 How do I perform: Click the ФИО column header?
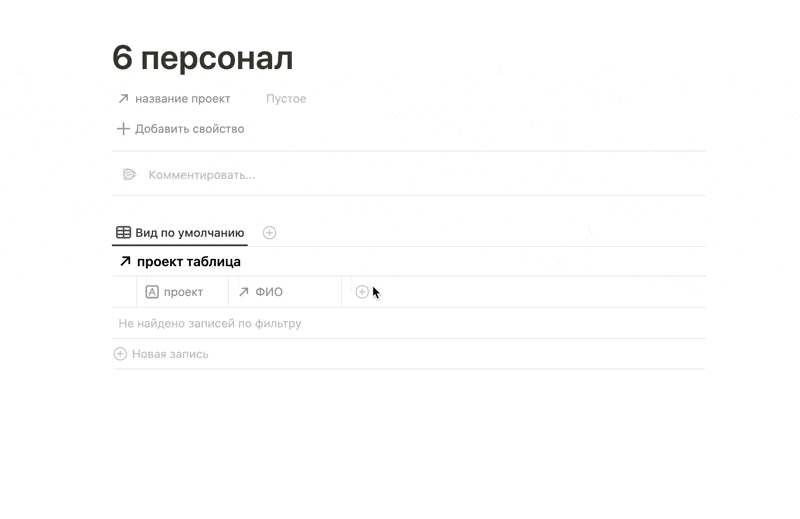(285, 292)
